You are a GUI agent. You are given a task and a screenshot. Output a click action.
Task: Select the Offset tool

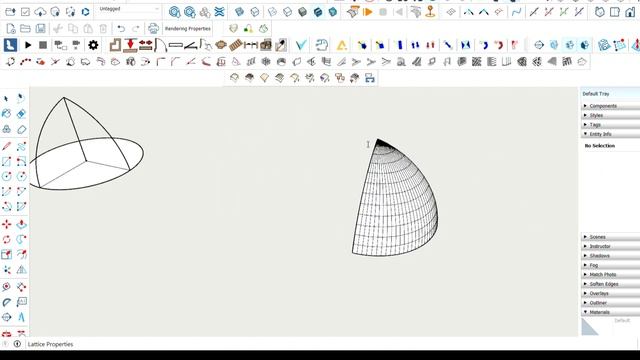(x=21, y=255)
